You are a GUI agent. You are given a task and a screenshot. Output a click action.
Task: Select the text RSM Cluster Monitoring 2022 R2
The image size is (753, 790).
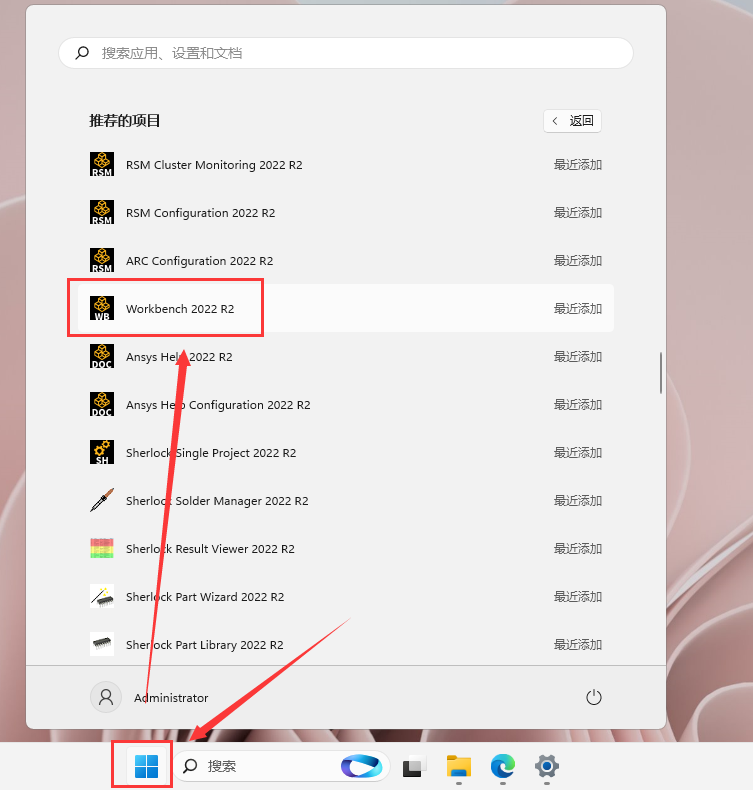tap(214, 165)
